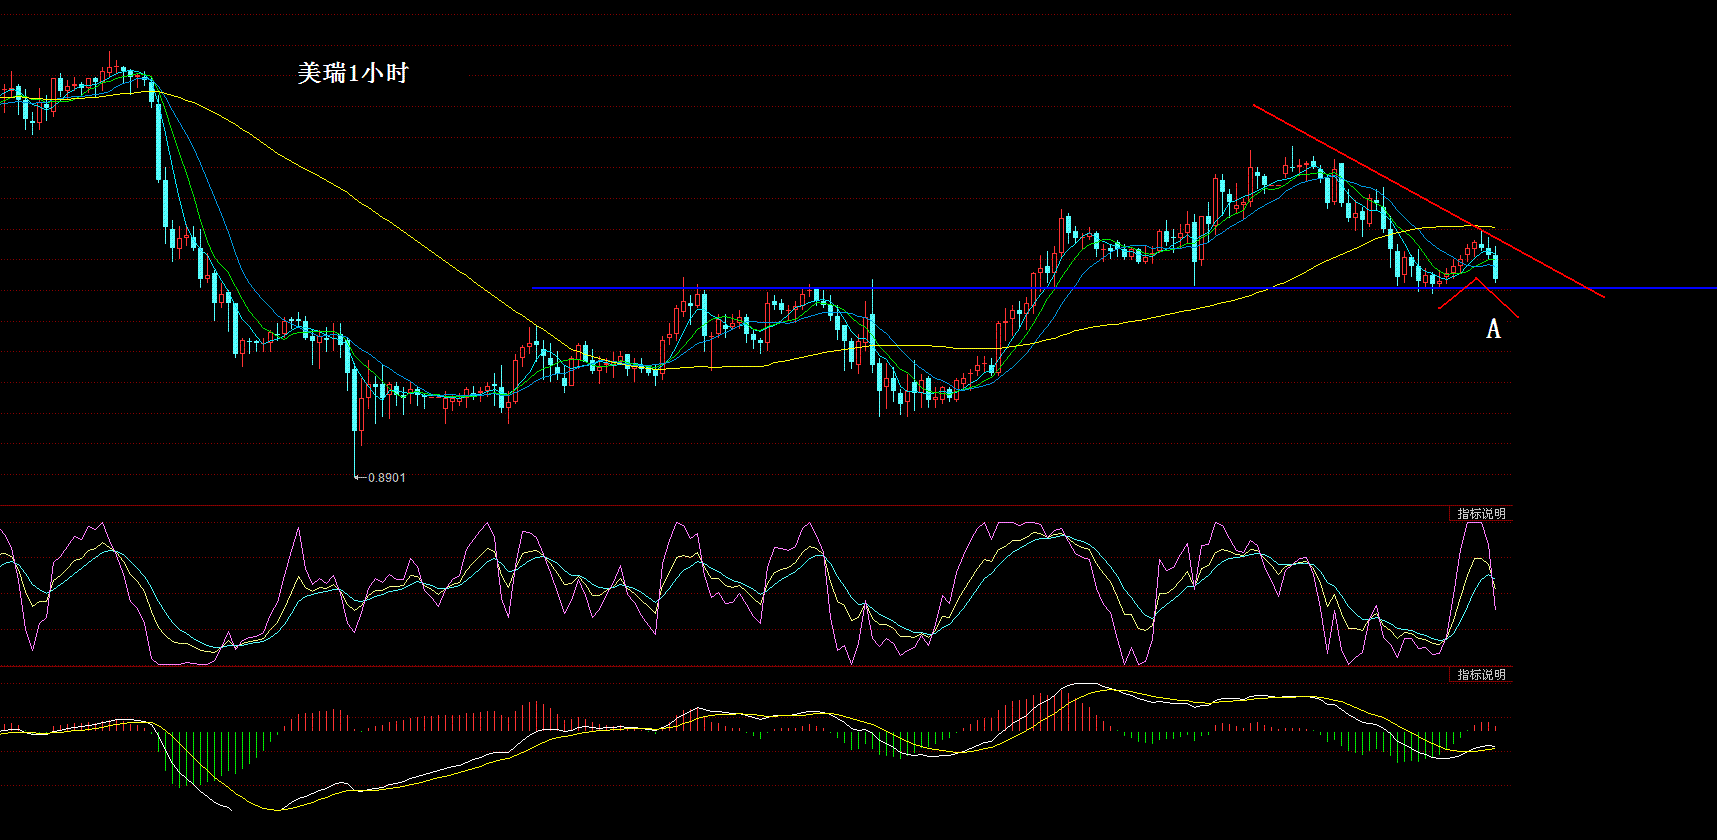Image resolution: width=1717 pixels, height=840 pixels.
Task: Select the blue horizontal support line
Action: (1124, 289)
